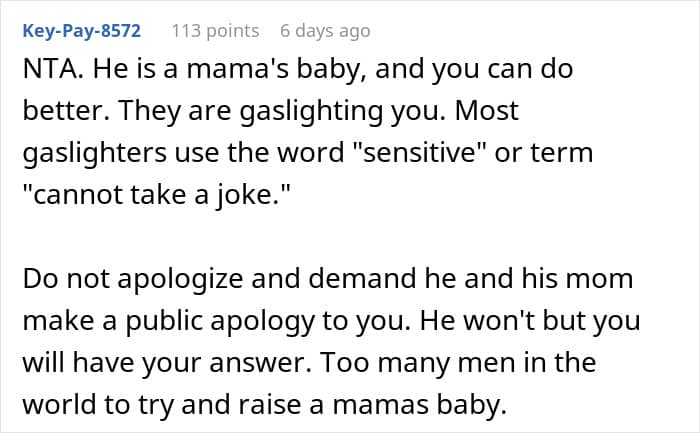Click the 6 days ago timestamp
Image resolution: width=700 pixels, height=433 pixels.
pos(325,31)
